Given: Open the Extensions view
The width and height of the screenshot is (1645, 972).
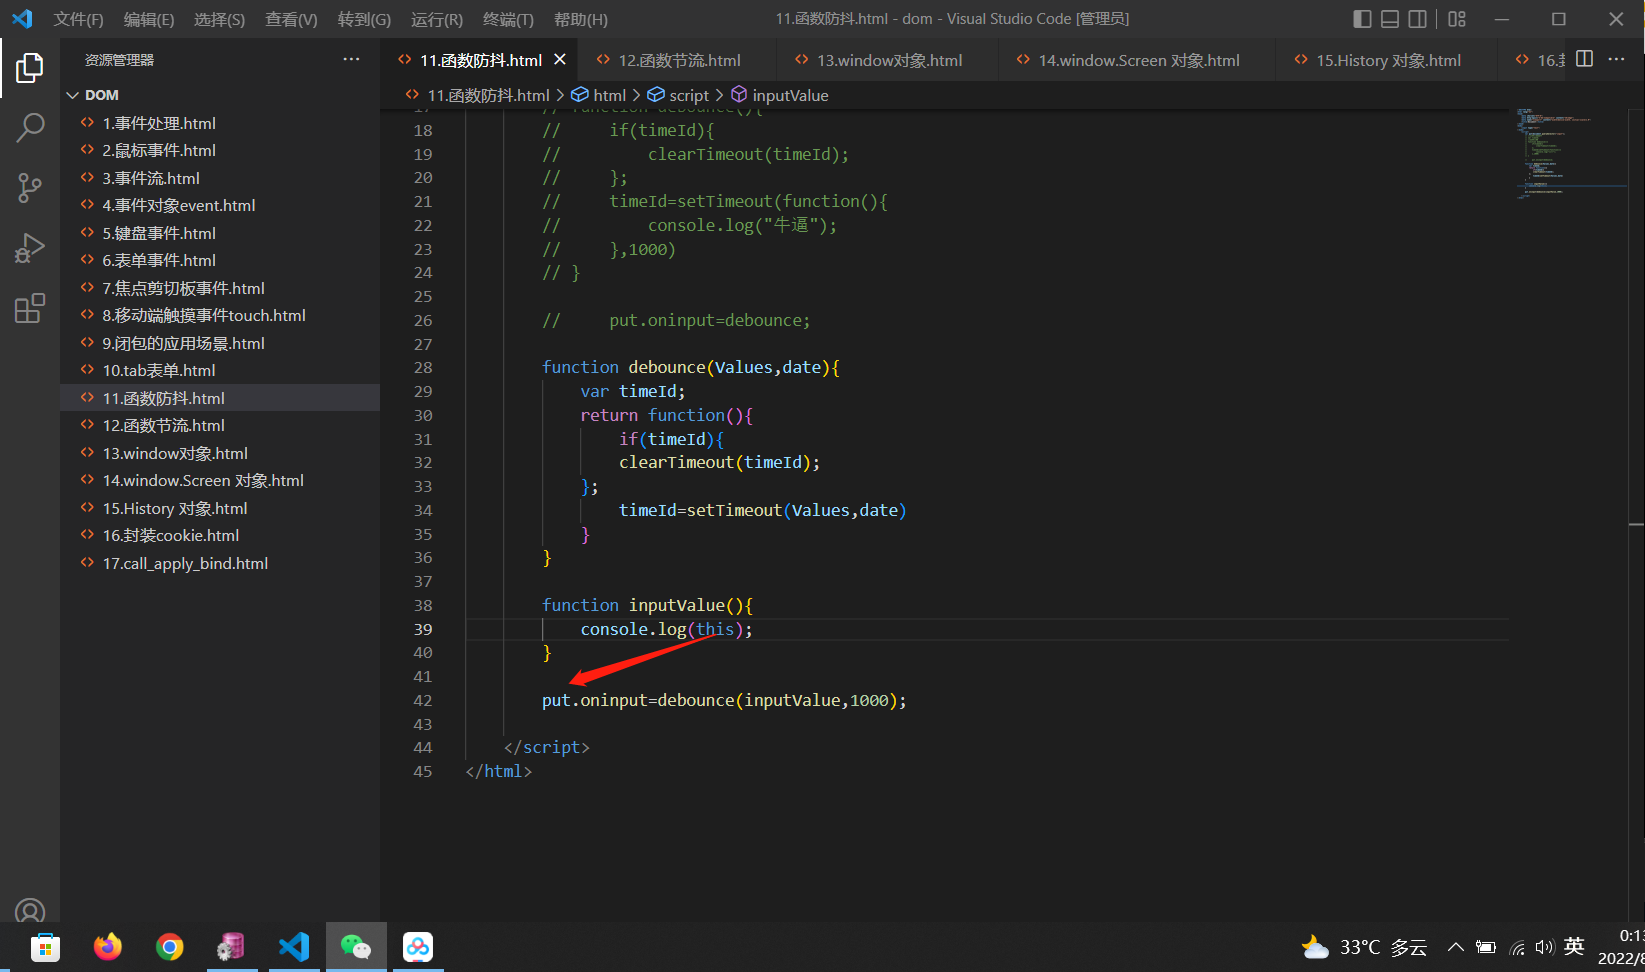Looking at the screenshot, I should point(30,308).
